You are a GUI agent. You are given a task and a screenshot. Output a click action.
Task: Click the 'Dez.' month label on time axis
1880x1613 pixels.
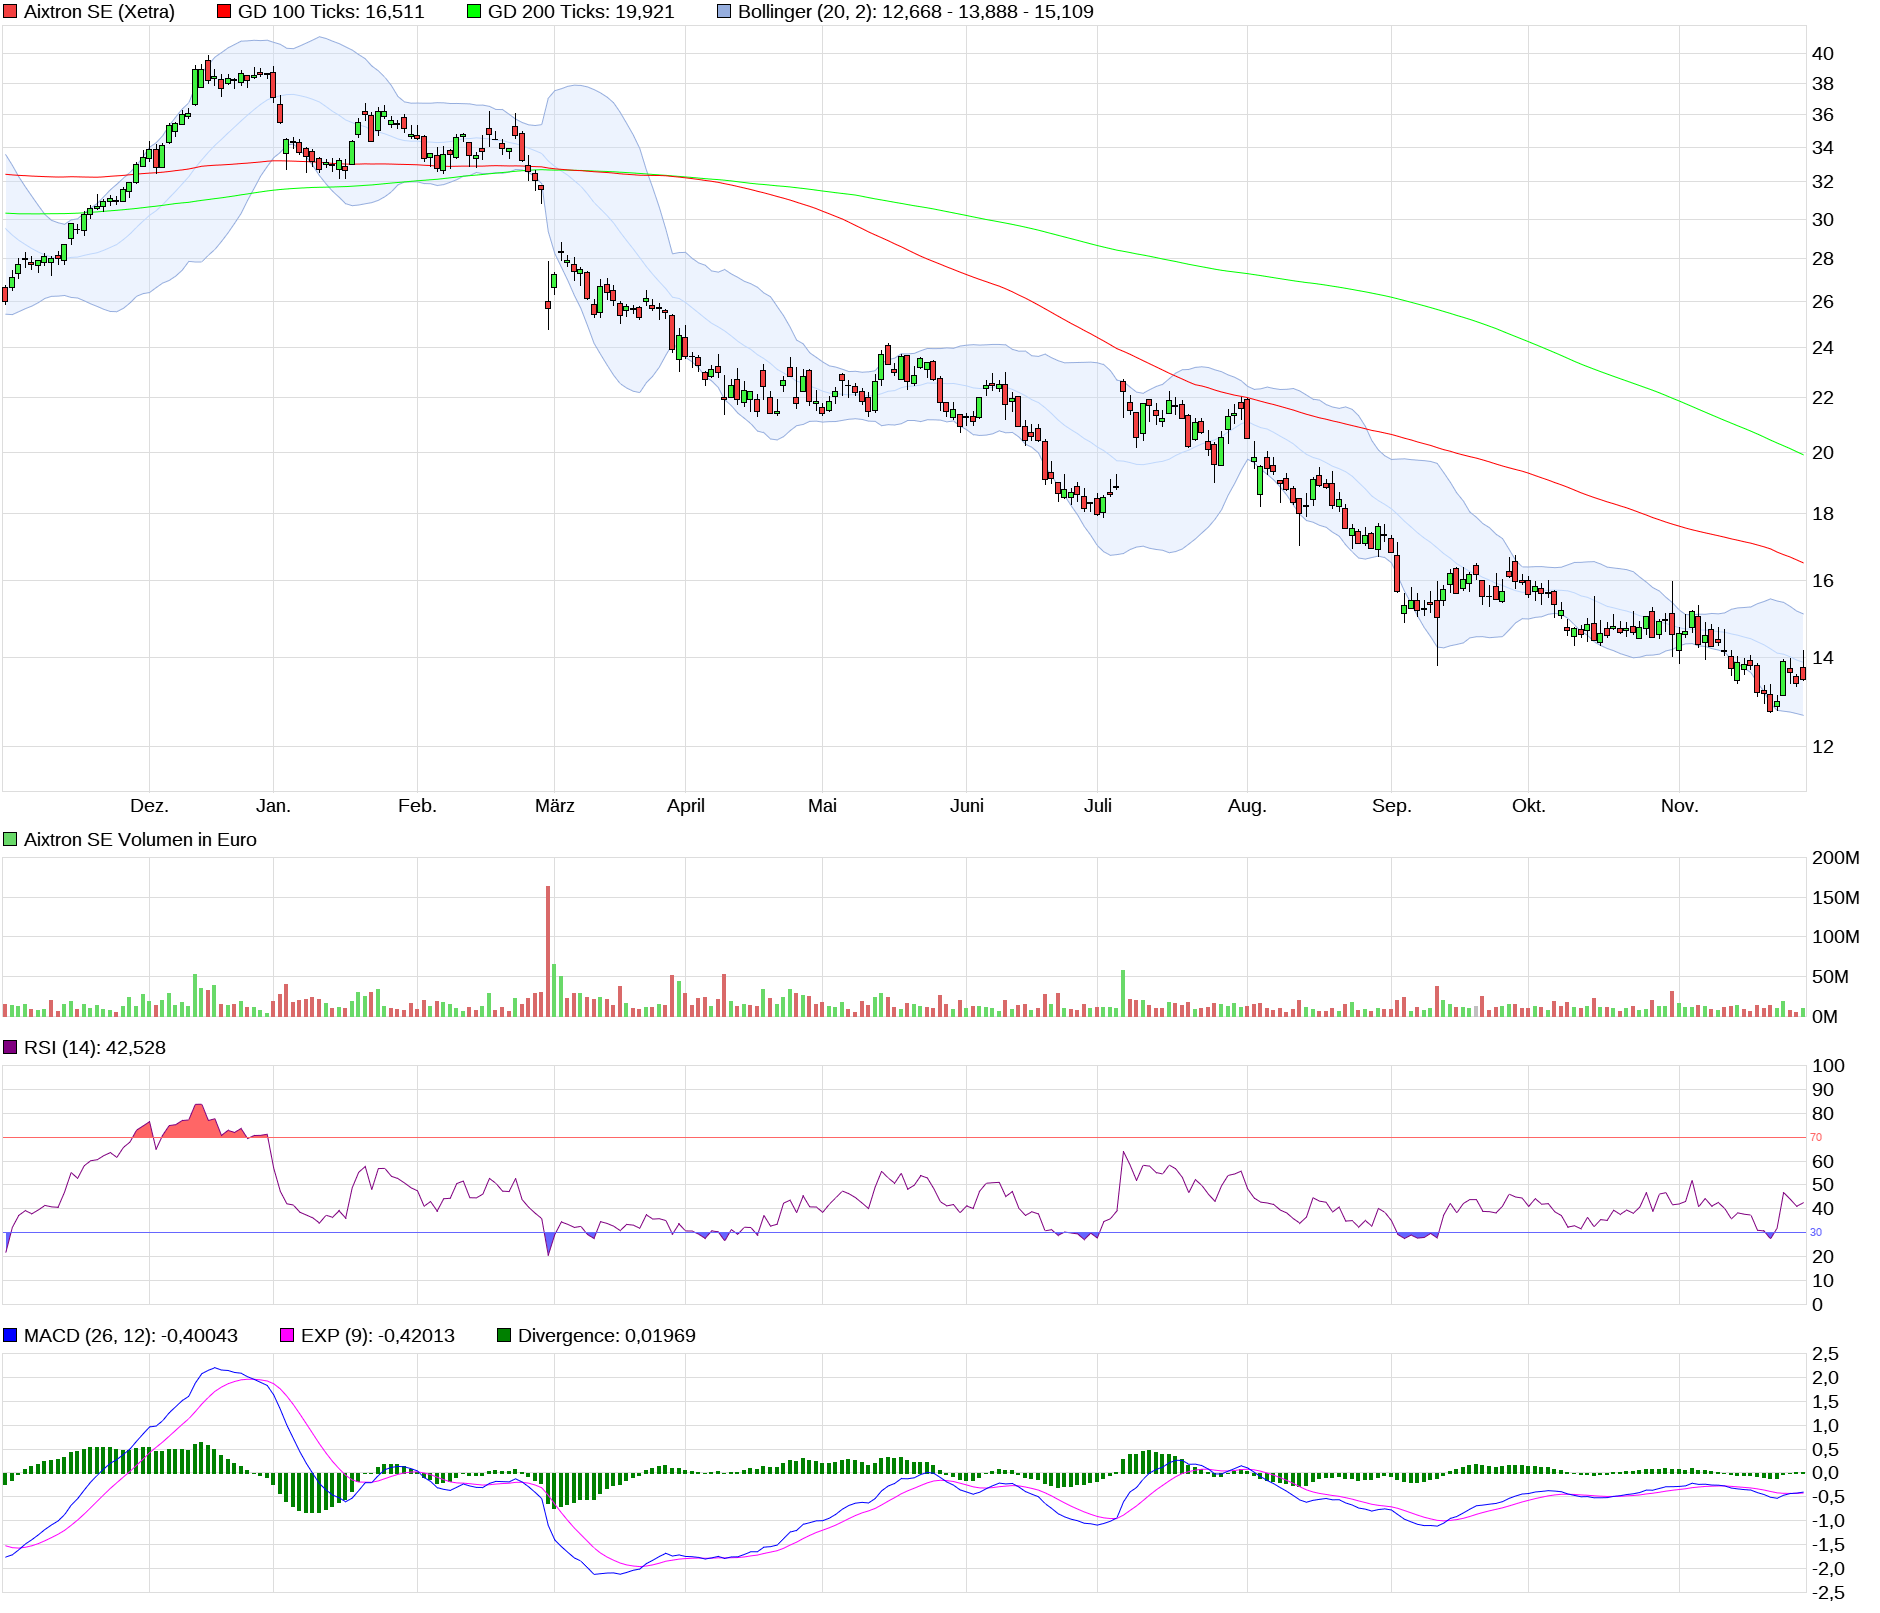click(x=149, y=806)
